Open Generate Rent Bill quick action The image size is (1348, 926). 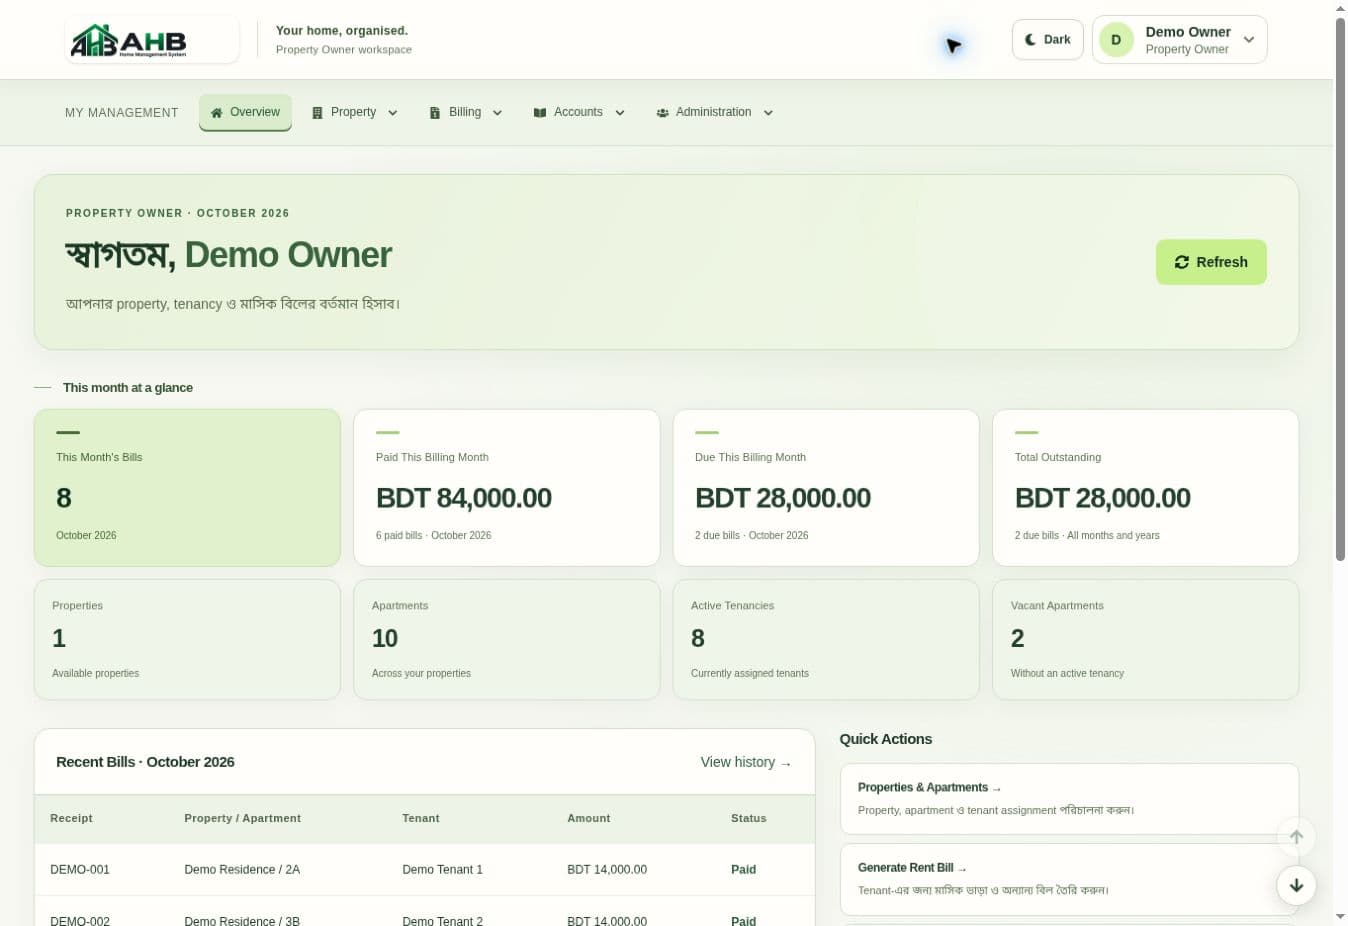(1069, 878)
